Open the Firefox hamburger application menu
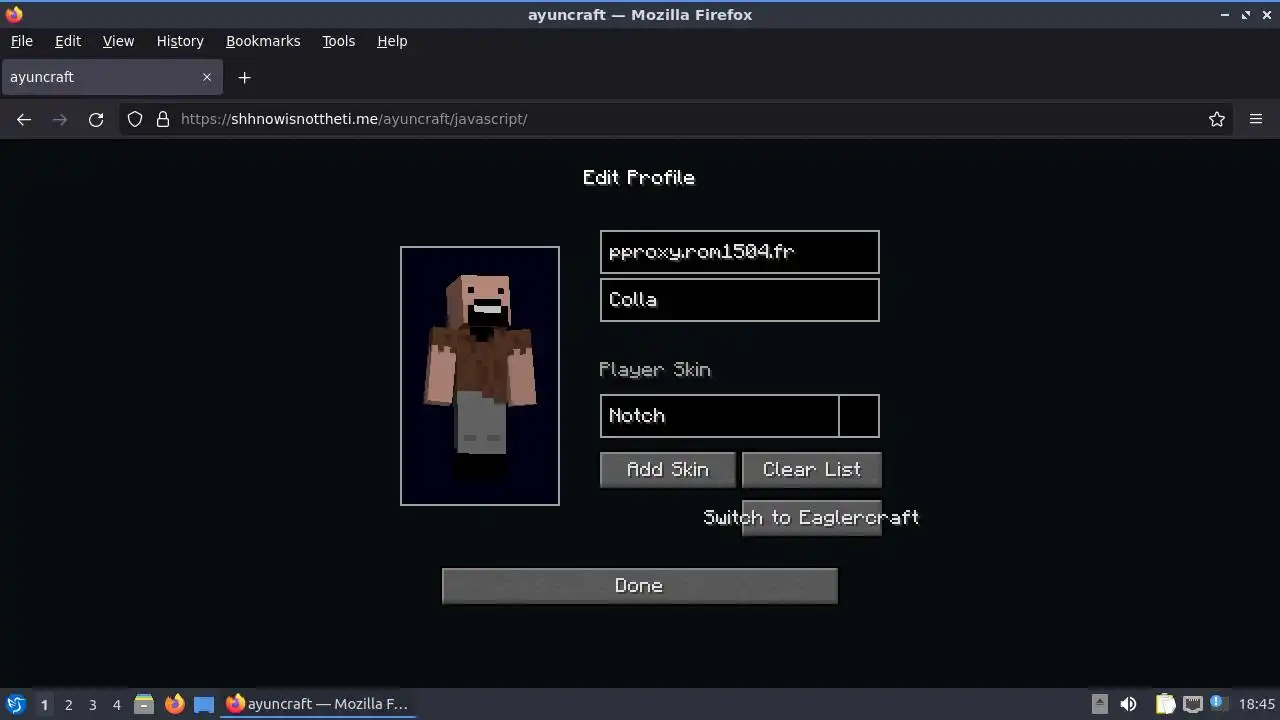The width and height of the screenshot is (1280, 720). point(1256,119)
